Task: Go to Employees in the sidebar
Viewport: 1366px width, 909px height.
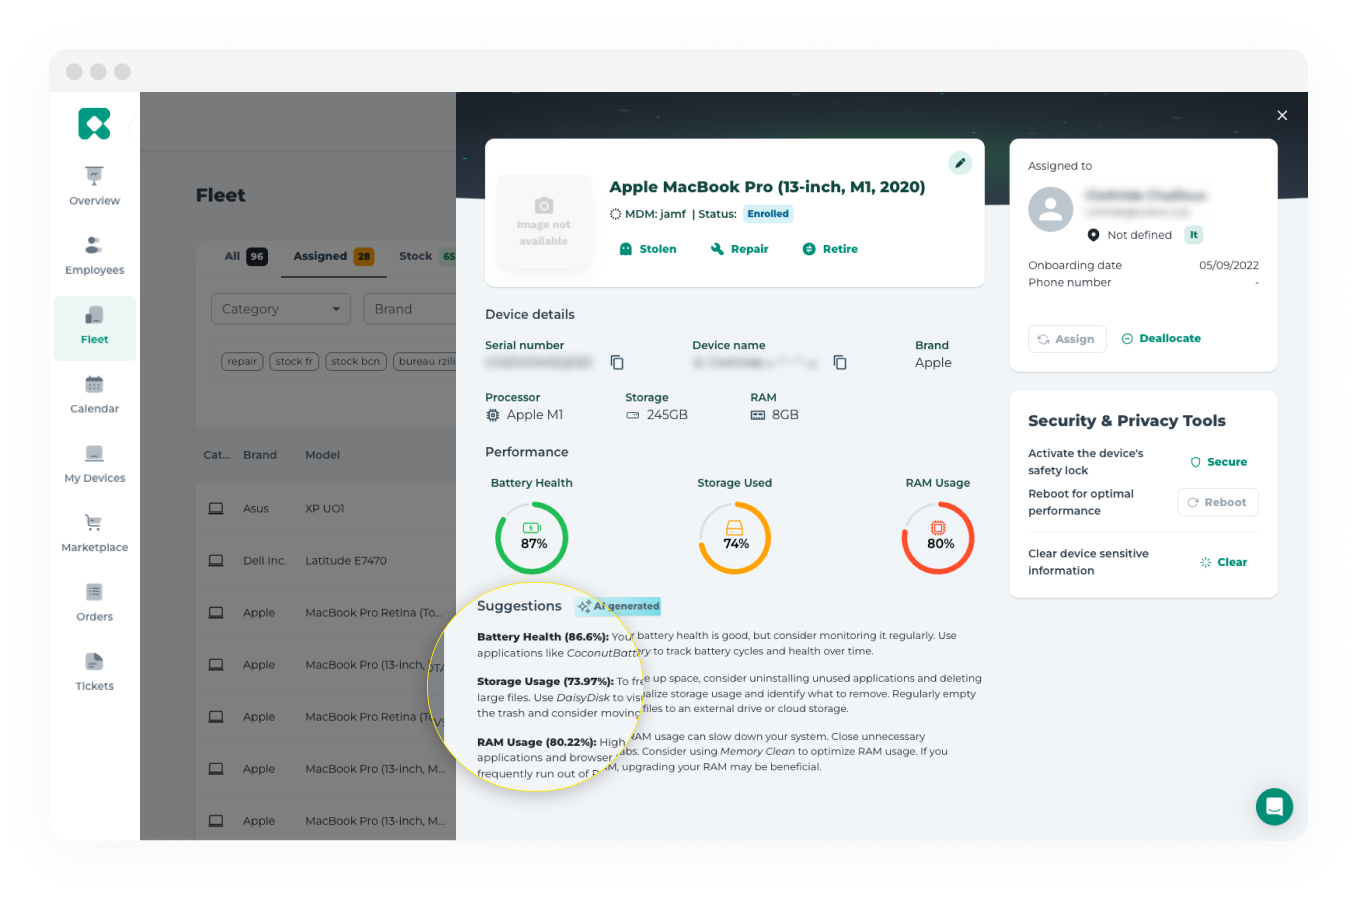Action: click(x=94, y=255)
